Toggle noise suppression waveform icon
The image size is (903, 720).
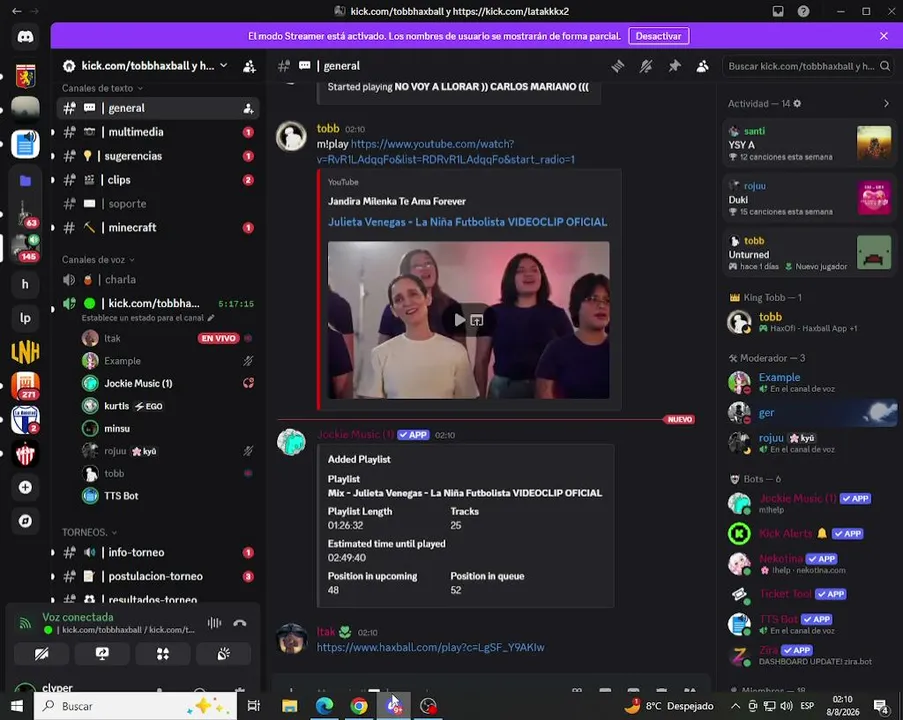214,623
